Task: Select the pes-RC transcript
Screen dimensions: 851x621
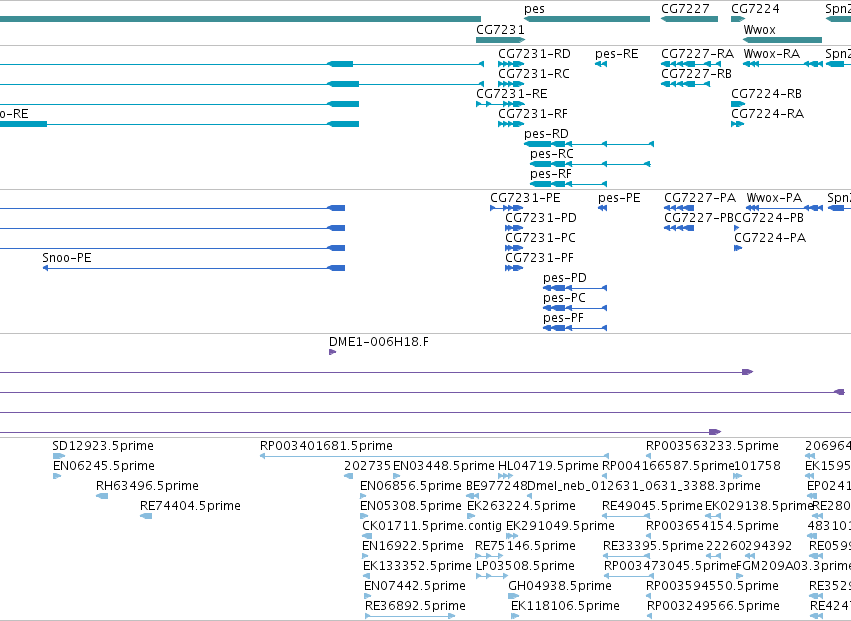Action: 590,164
